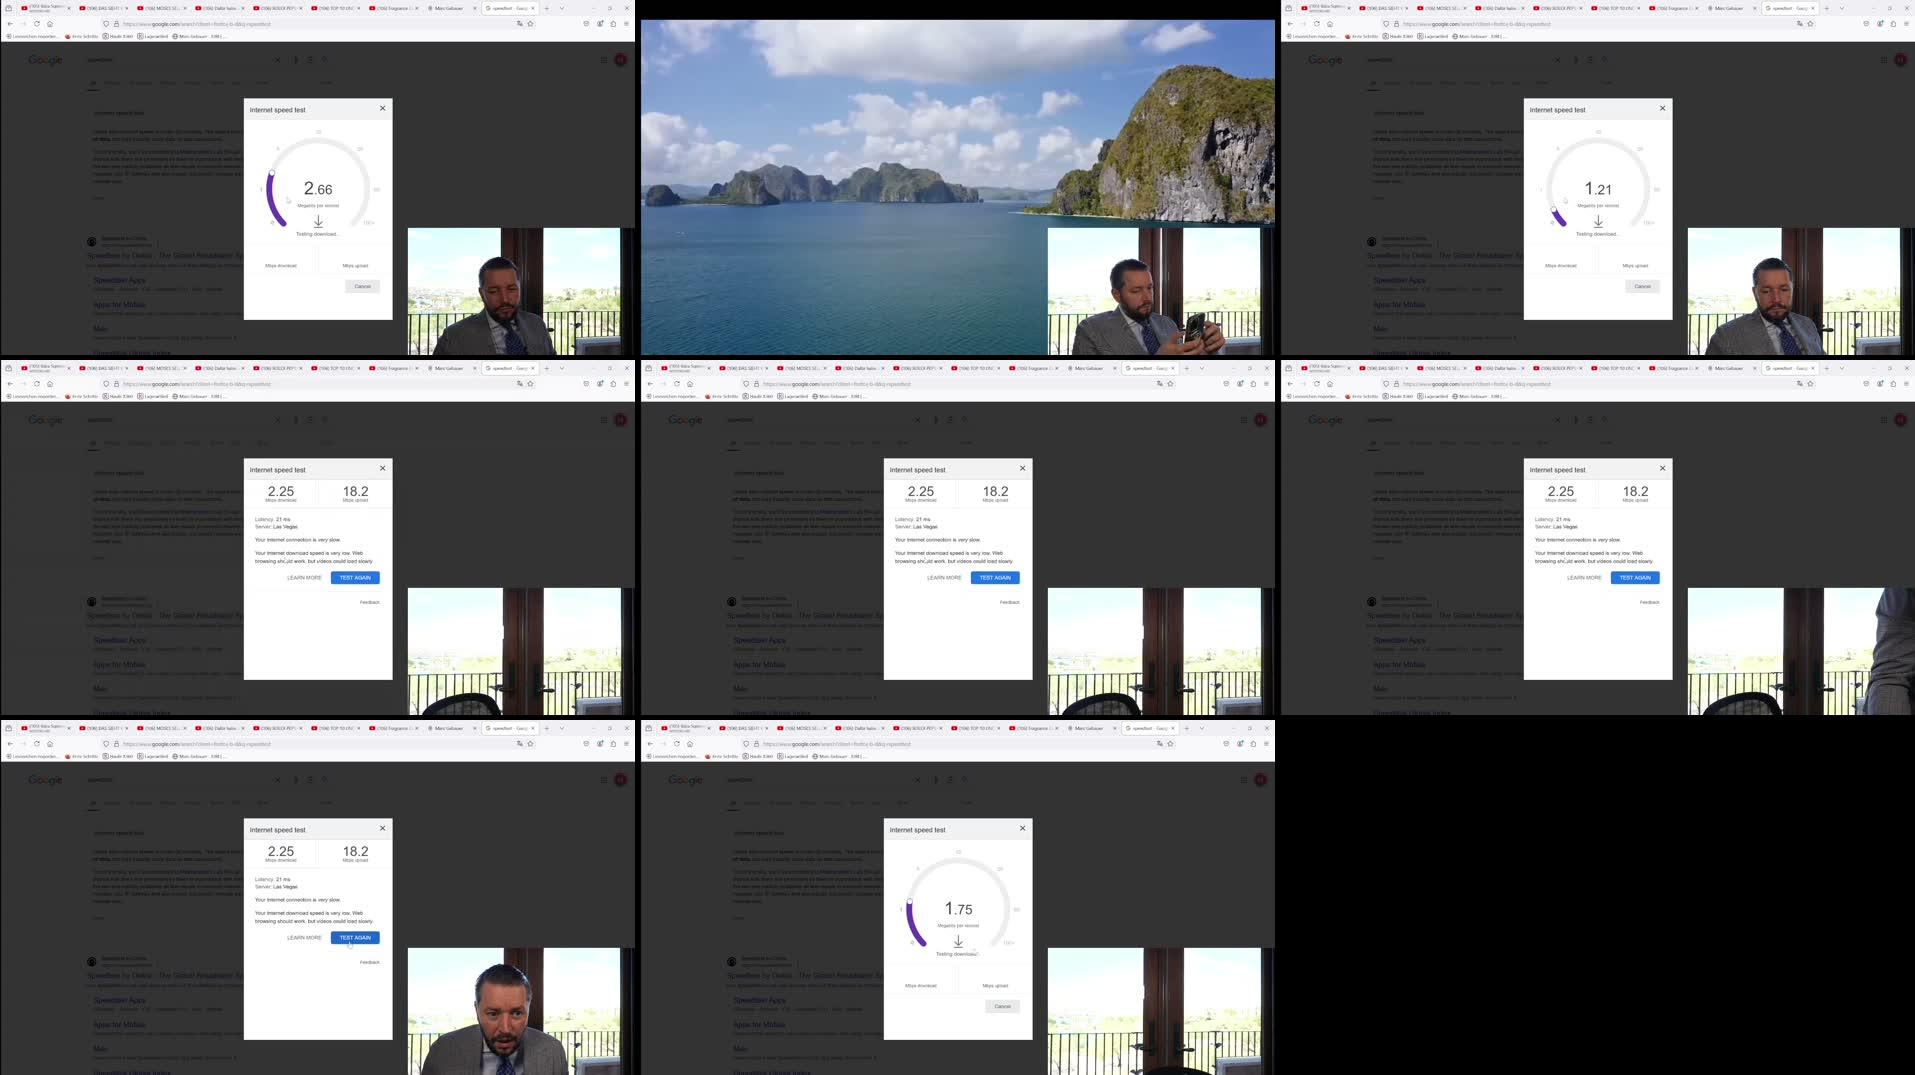Bookmark the page with the star in 1.21 frame
Screen dimensions: 1915x1075
coord(1810,23)
